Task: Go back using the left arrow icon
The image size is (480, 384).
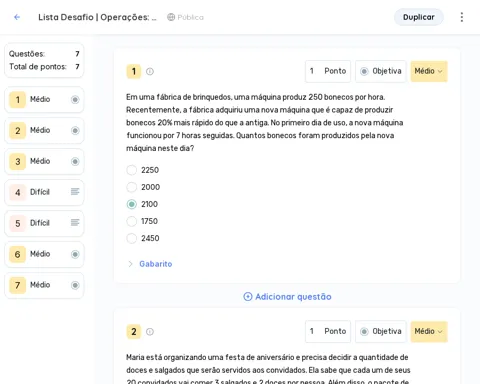Action: pos(17,17)
